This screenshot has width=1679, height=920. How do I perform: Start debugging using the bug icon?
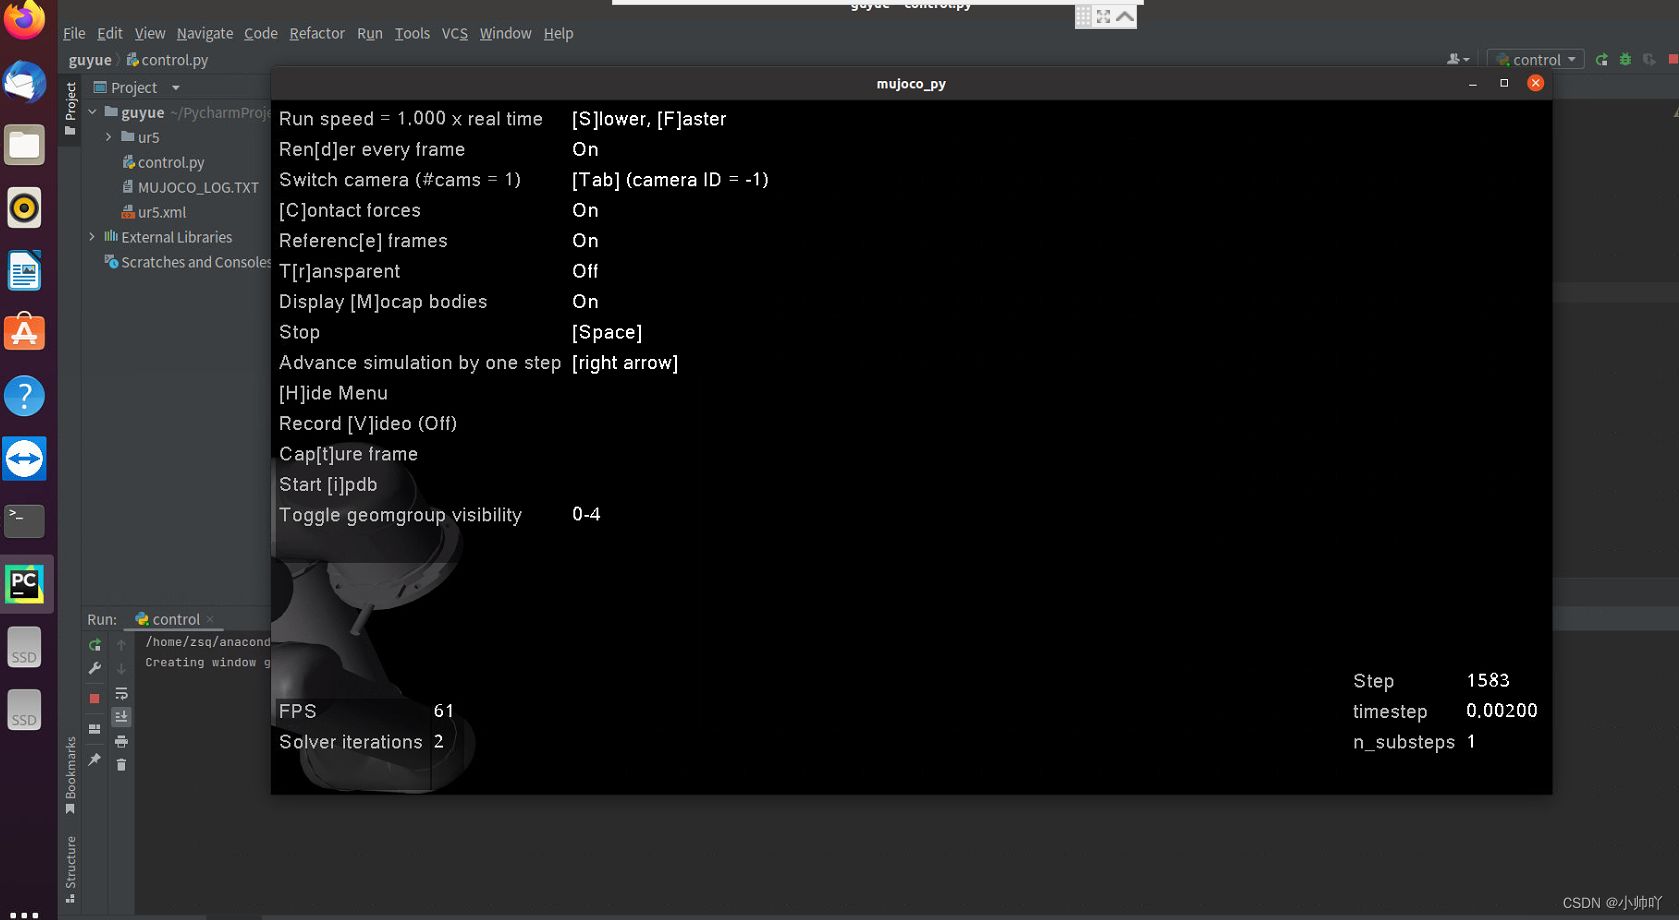tap(1624, 60)
